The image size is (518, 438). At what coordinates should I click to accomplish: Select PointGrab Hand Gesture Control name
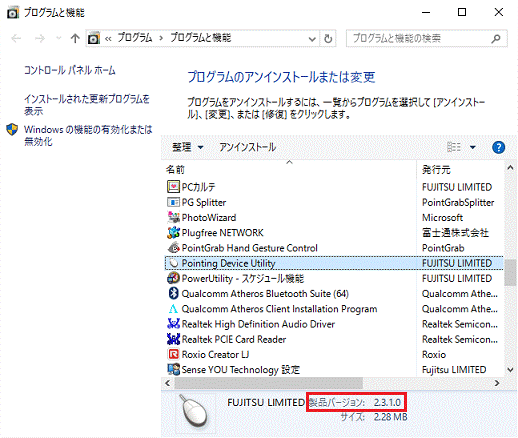(x=249, y=248)
